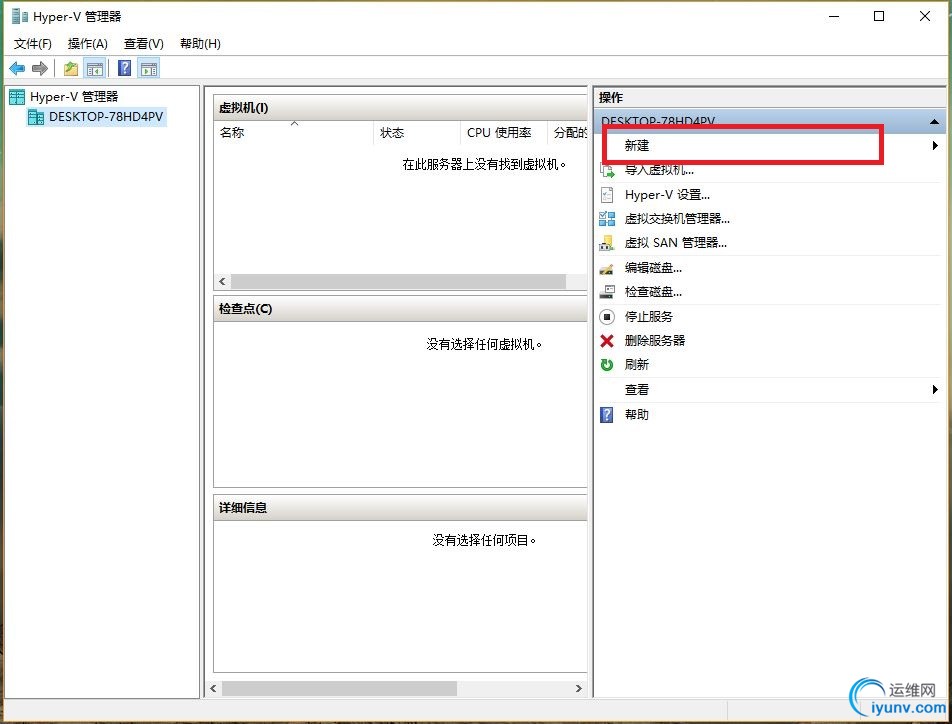This screenshot has height=724, width=952.
Task: Expand the 新建 submenu in the actions pane
Action: pyautogui.click(x=935, y=145)
